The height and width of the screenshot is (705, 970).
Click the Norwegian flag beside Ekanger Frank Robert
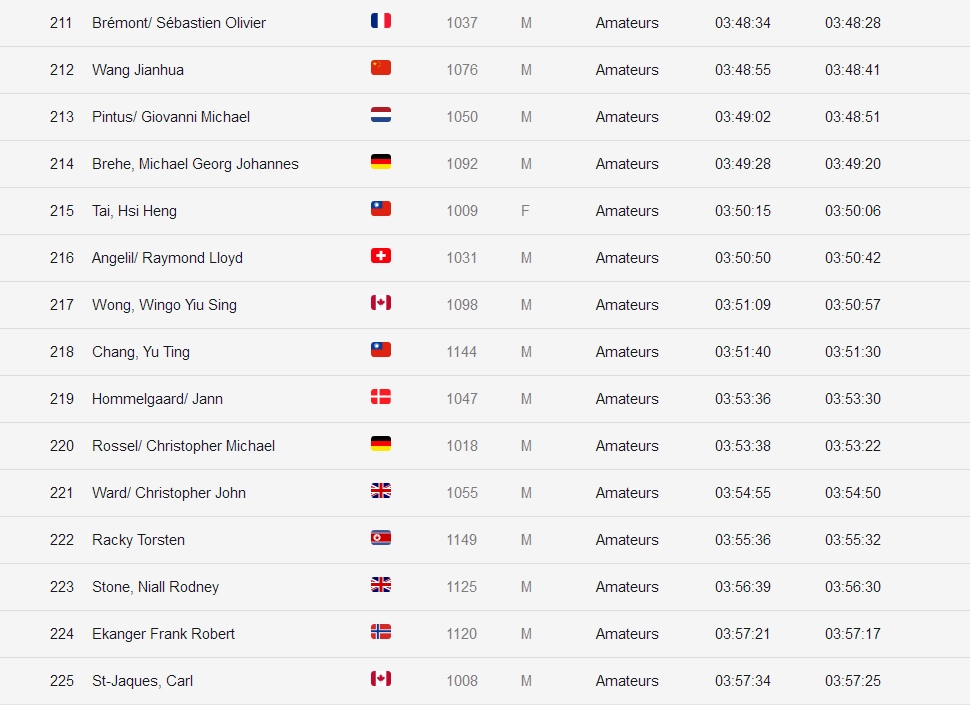coord(380,632)
